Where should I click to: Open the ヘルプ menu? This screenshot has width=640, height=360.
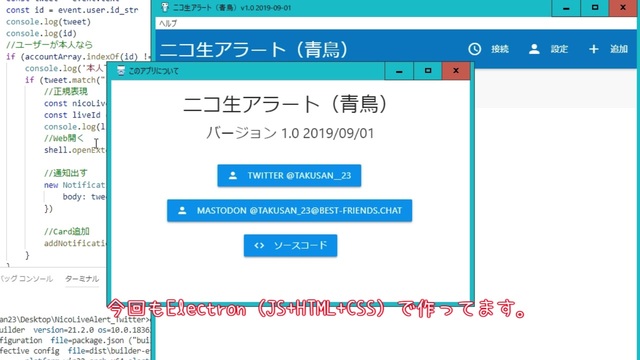[x=168, y=23]
